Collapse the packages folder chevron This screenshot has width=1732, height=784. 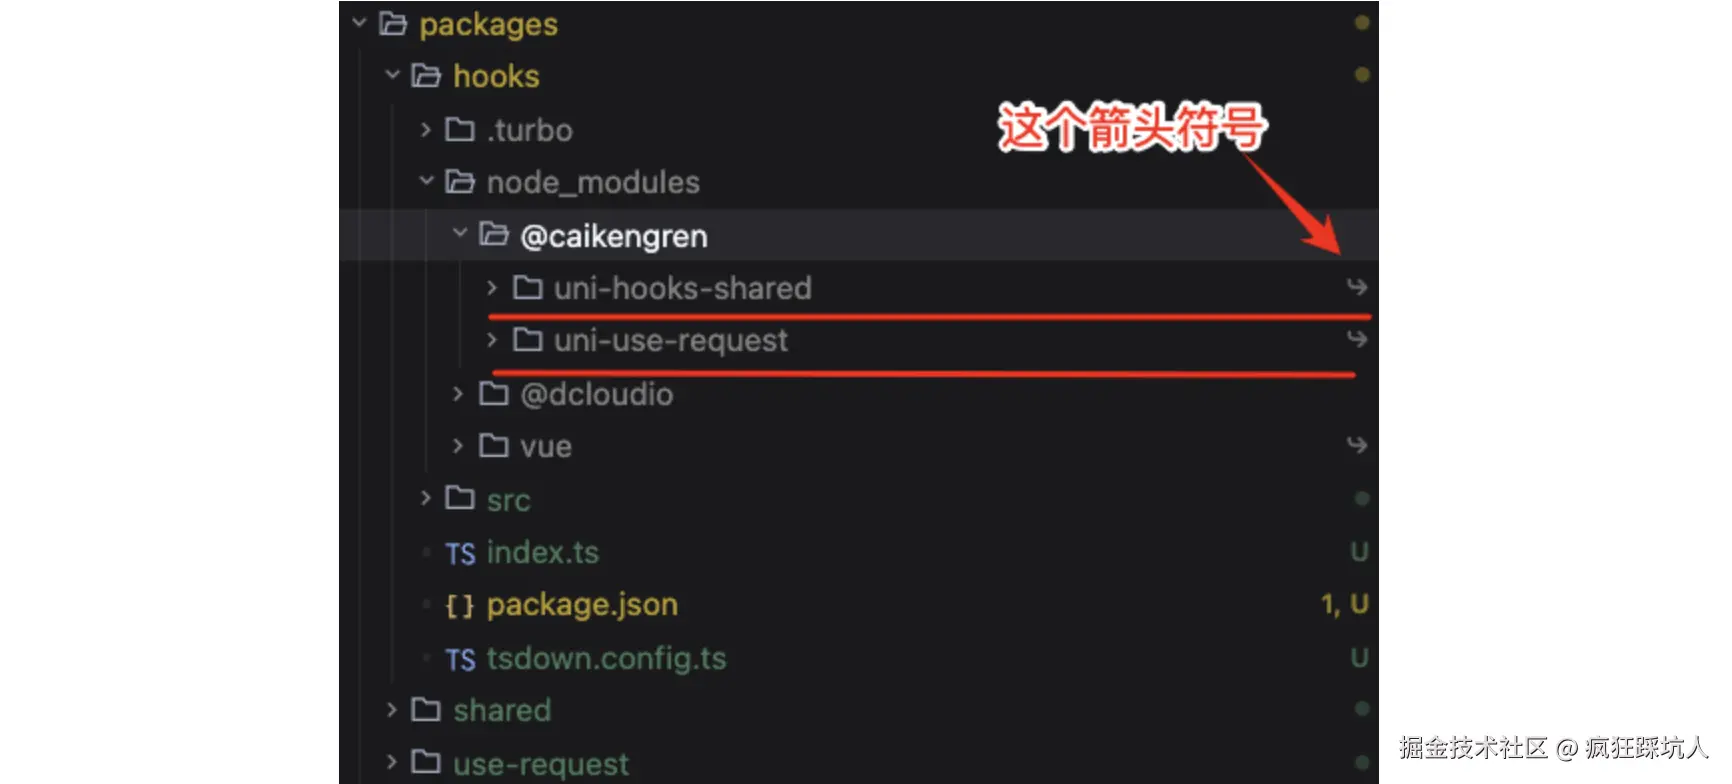pos(359,22)
